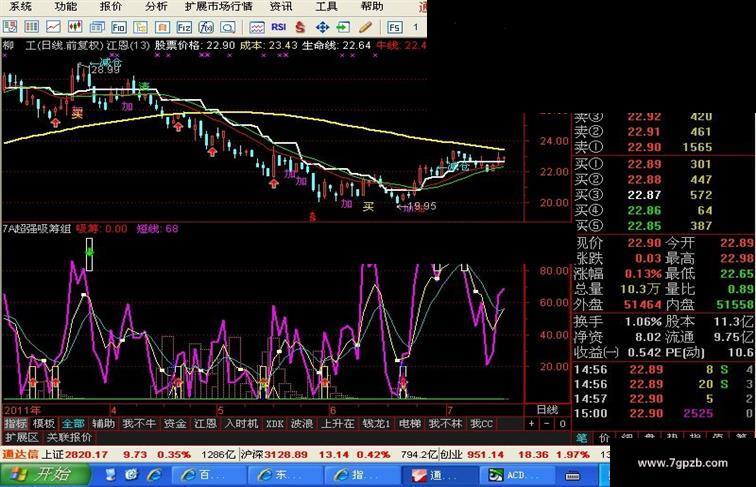Select the XDK indicator tab

[x=275, y=423]
